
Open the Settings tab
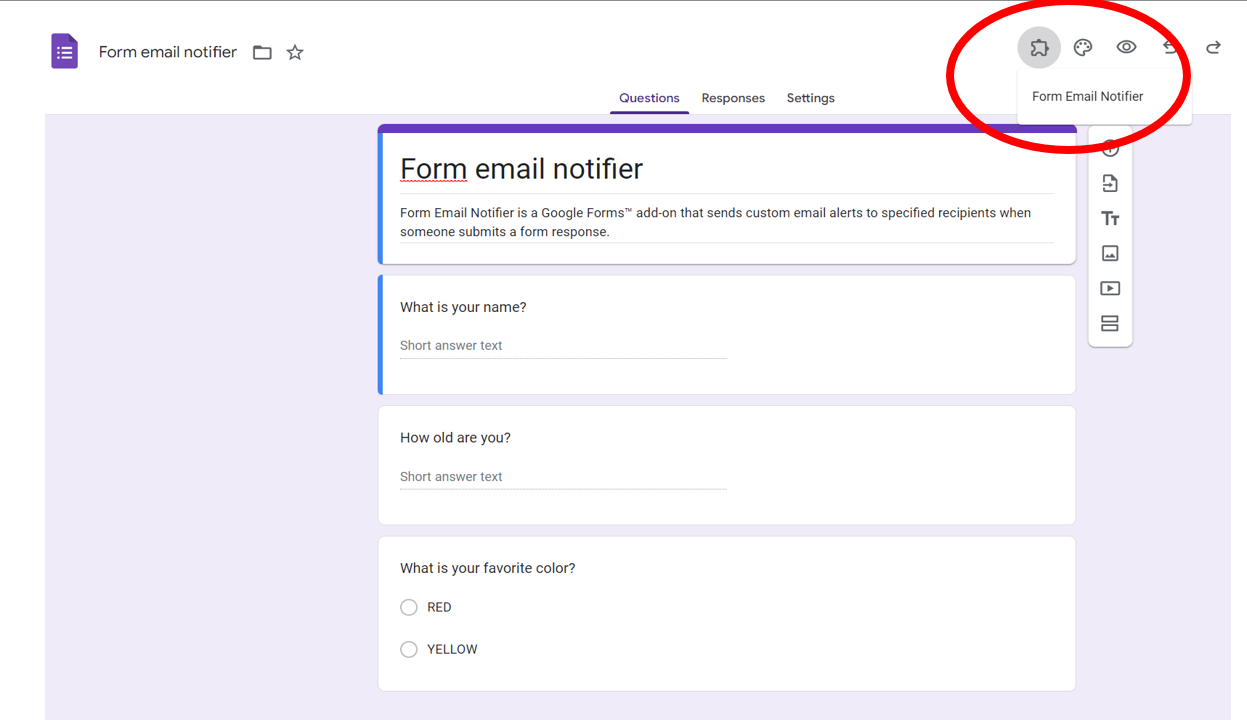click(811, 98)
